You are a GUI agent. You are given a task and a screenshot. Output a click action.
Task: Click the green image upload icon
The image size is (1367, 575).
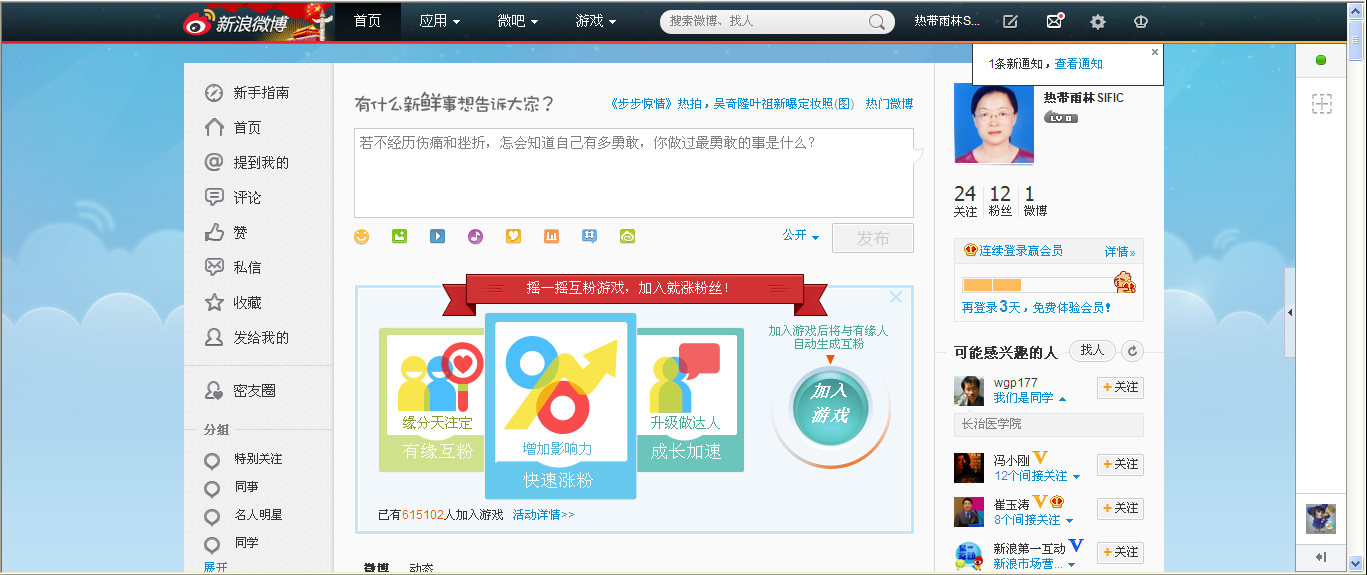400,237
